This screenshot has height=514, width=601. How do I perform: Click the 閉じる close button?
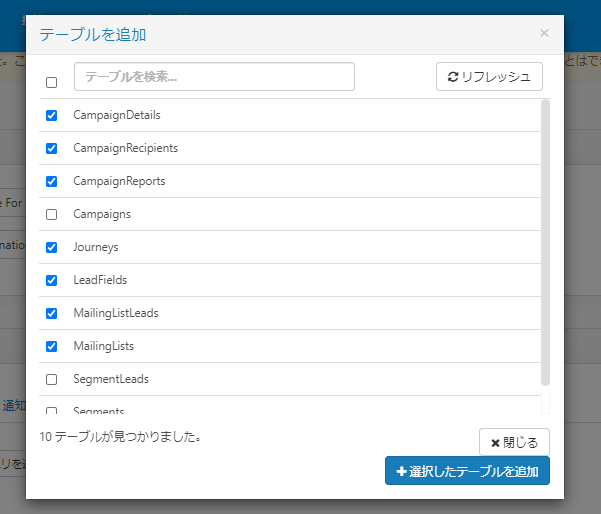pos(514,442)
